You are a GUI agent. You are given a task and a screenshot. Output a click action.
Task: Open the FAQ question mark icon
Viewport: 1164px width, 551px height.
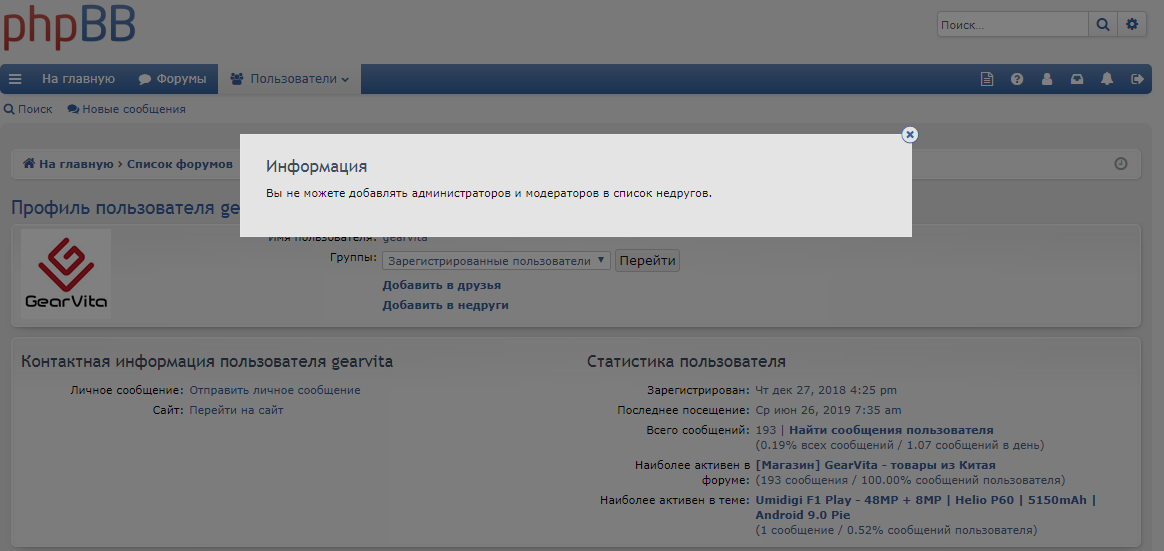point(1017,79)
